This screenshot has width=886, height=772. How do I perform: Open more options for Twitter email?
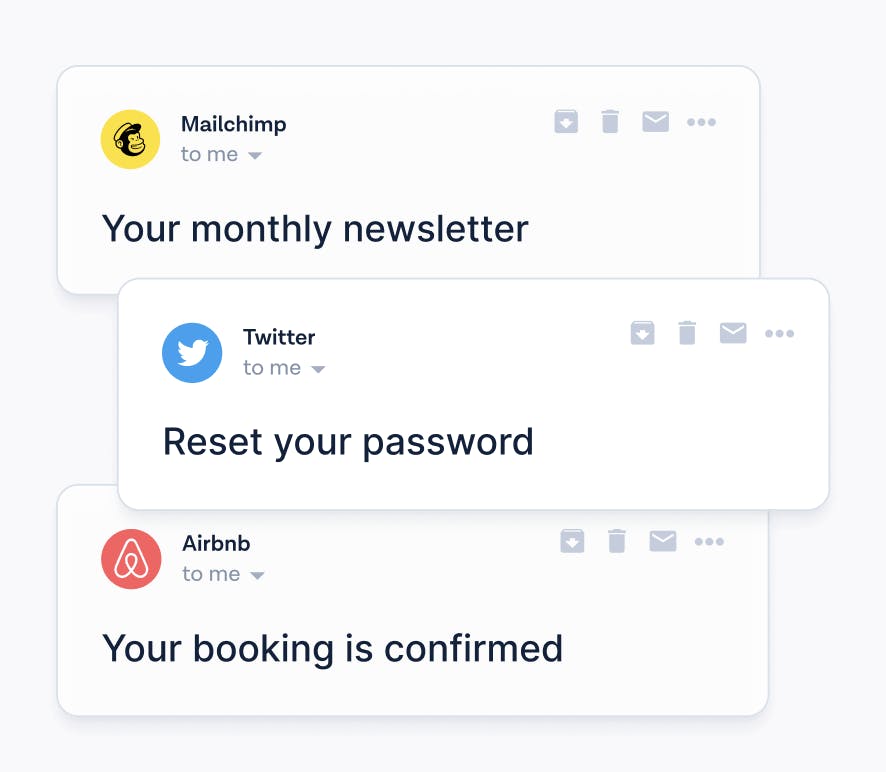[x=779, y=333]
